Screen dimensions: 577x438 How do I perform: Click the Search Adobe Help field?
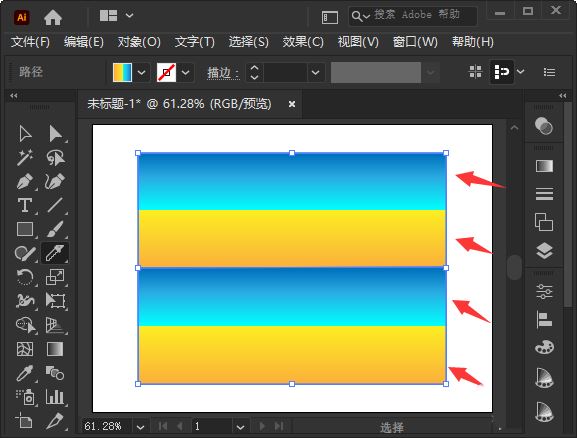[x=413, y=16]
